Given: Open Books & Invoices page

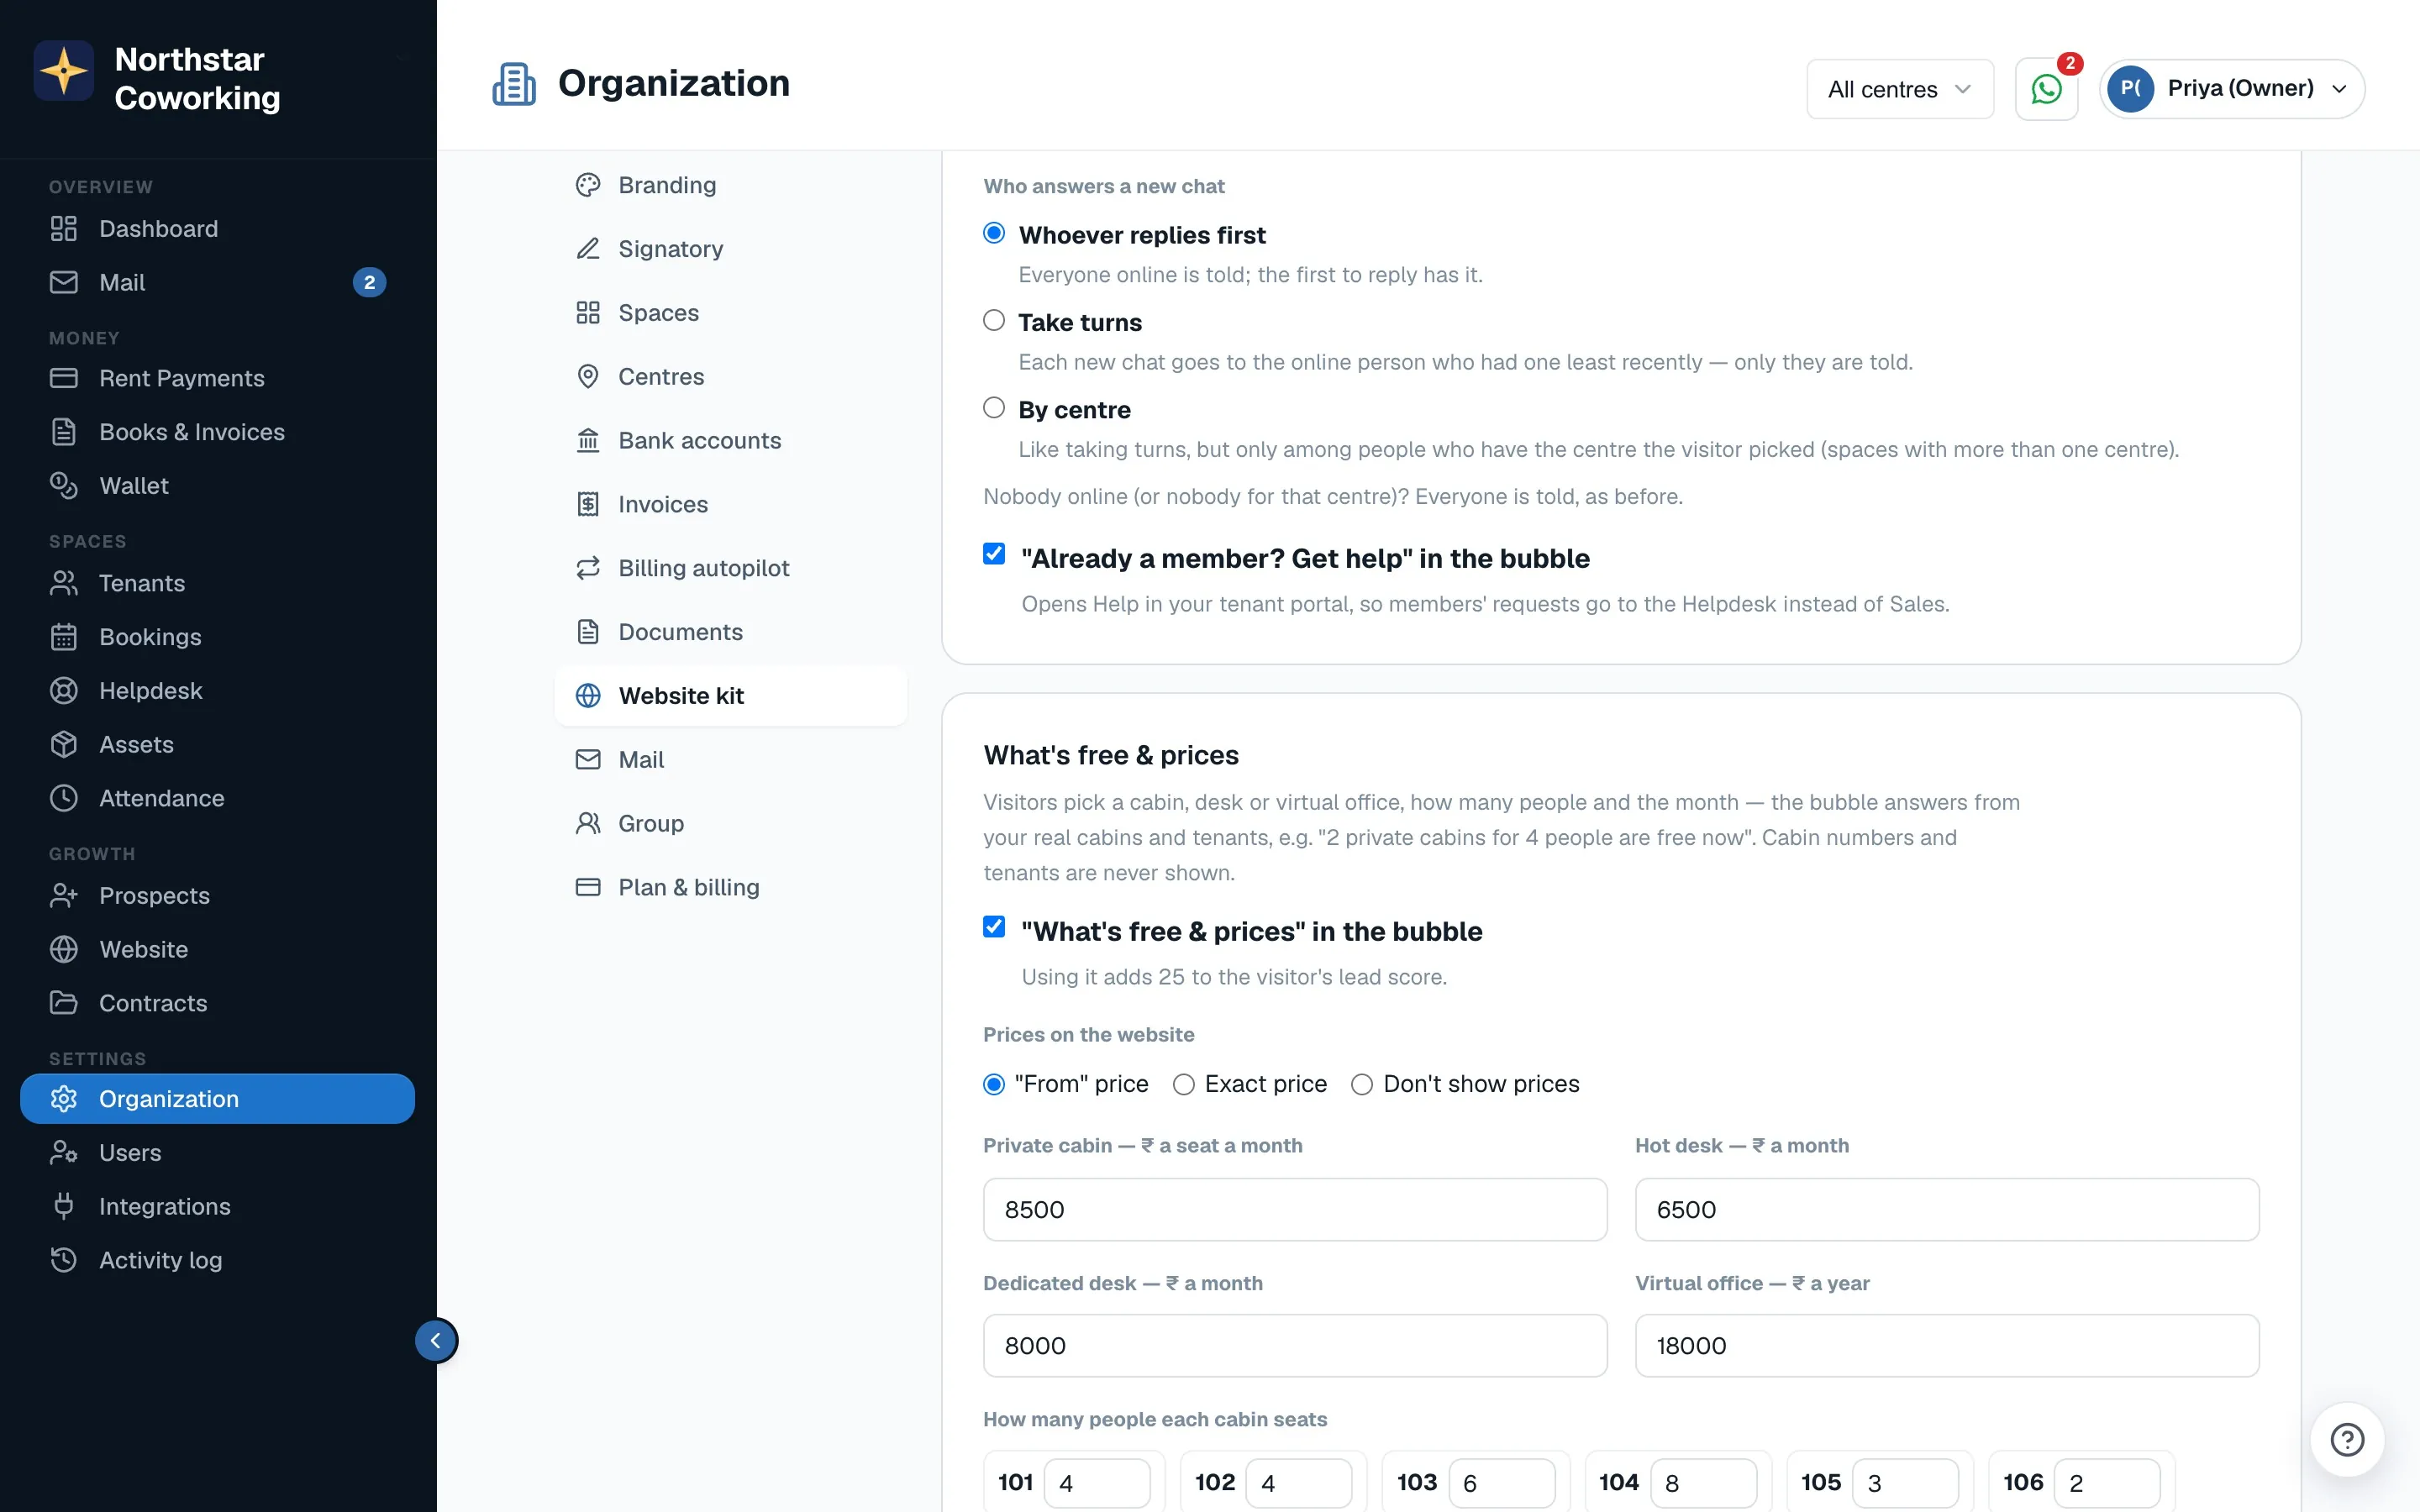Looking at the screenshot, I should click(x=217, y=433).
